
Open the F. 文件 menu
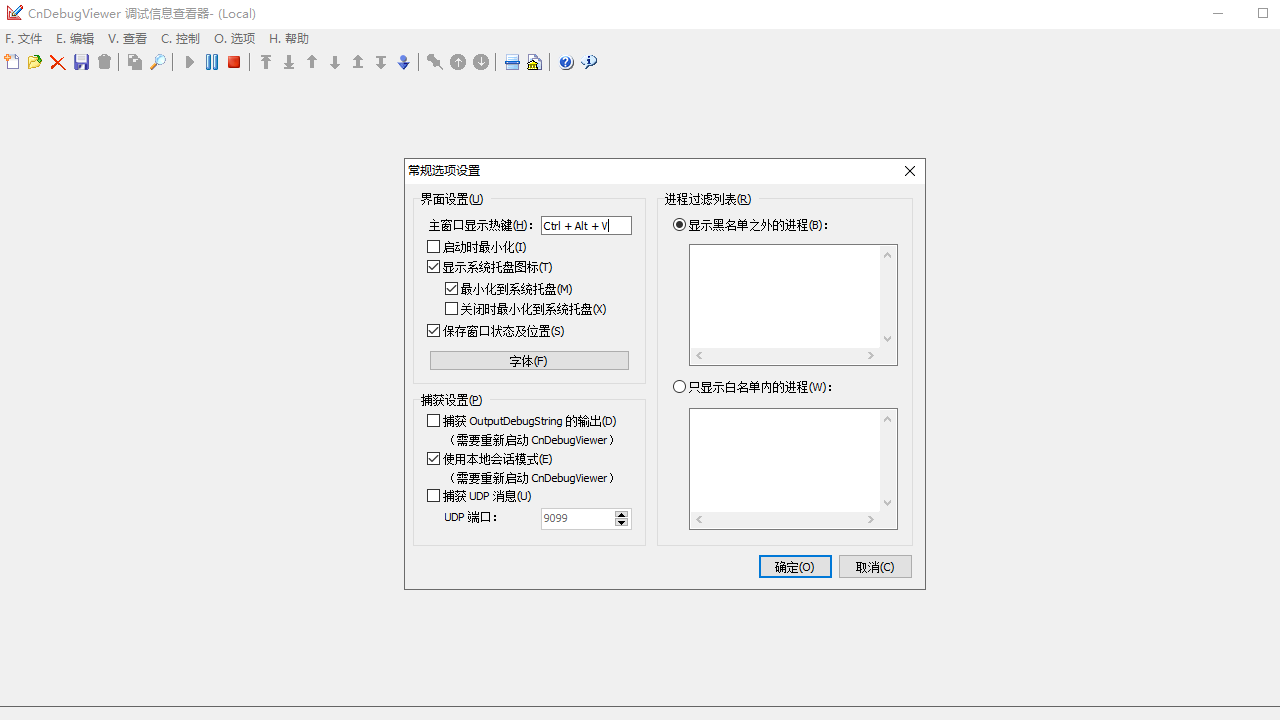point(24,39)
